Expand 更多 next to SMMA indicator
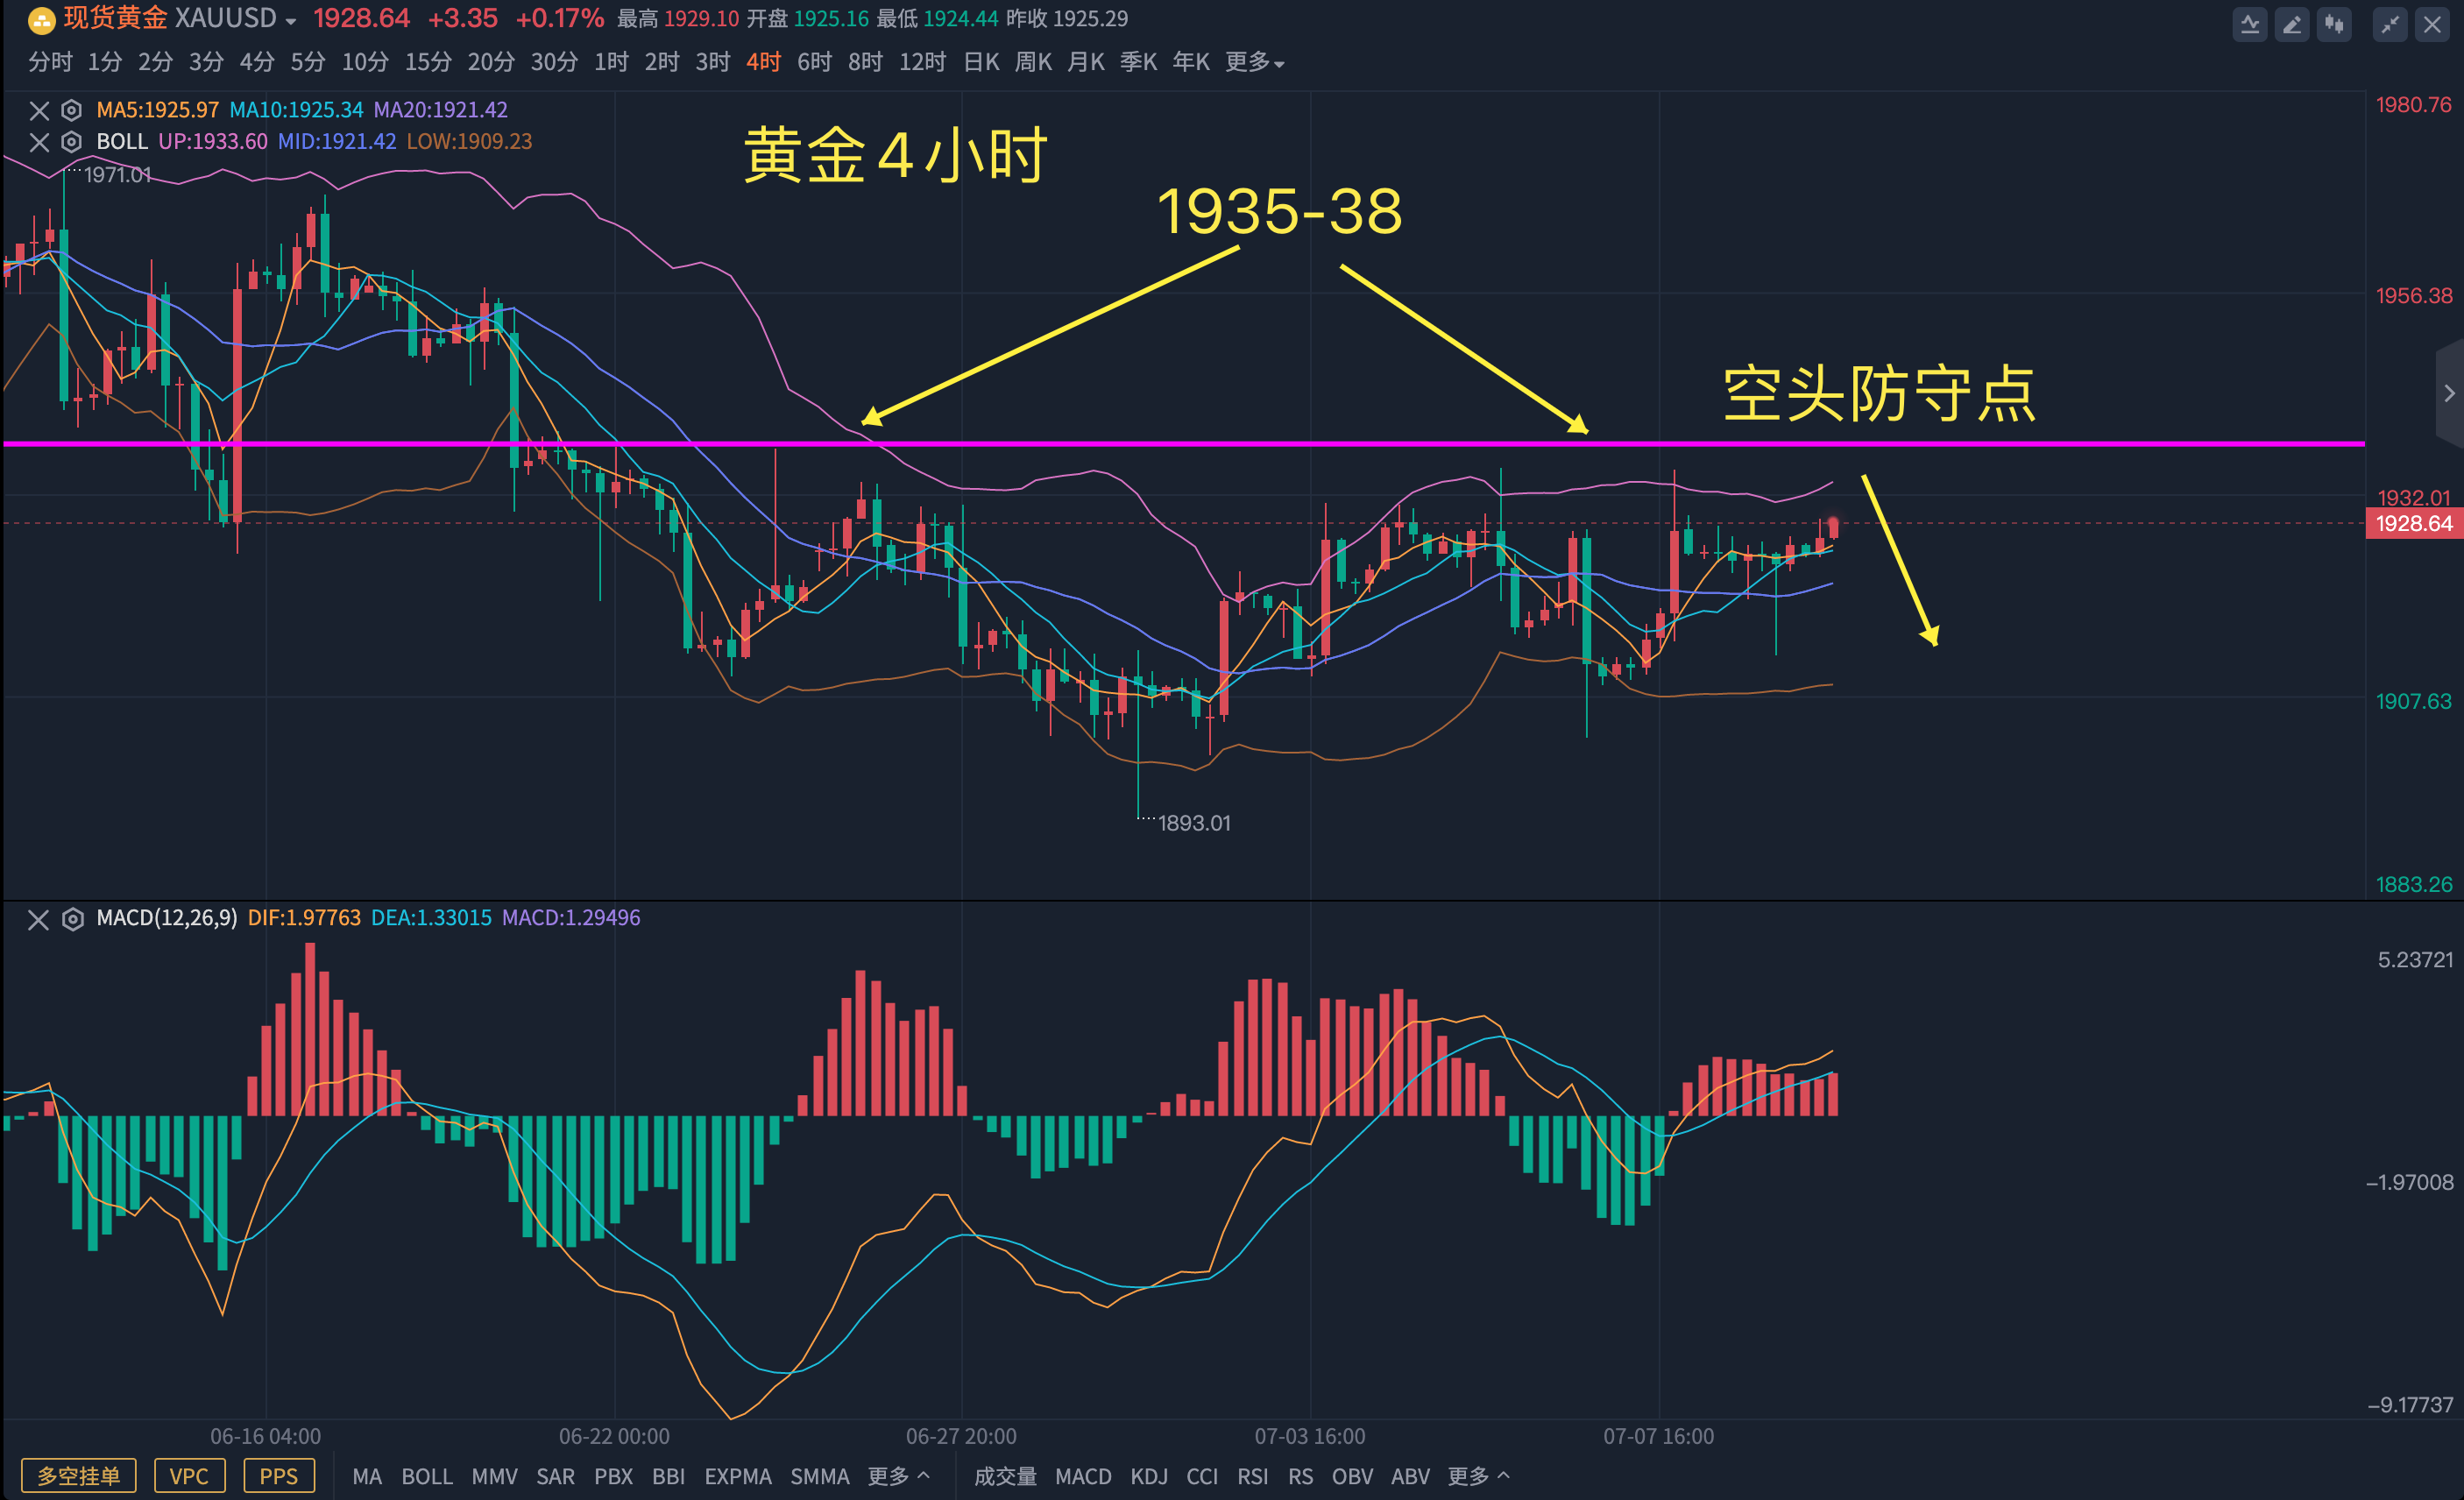2464x1500 pixels. (898, 1476)
